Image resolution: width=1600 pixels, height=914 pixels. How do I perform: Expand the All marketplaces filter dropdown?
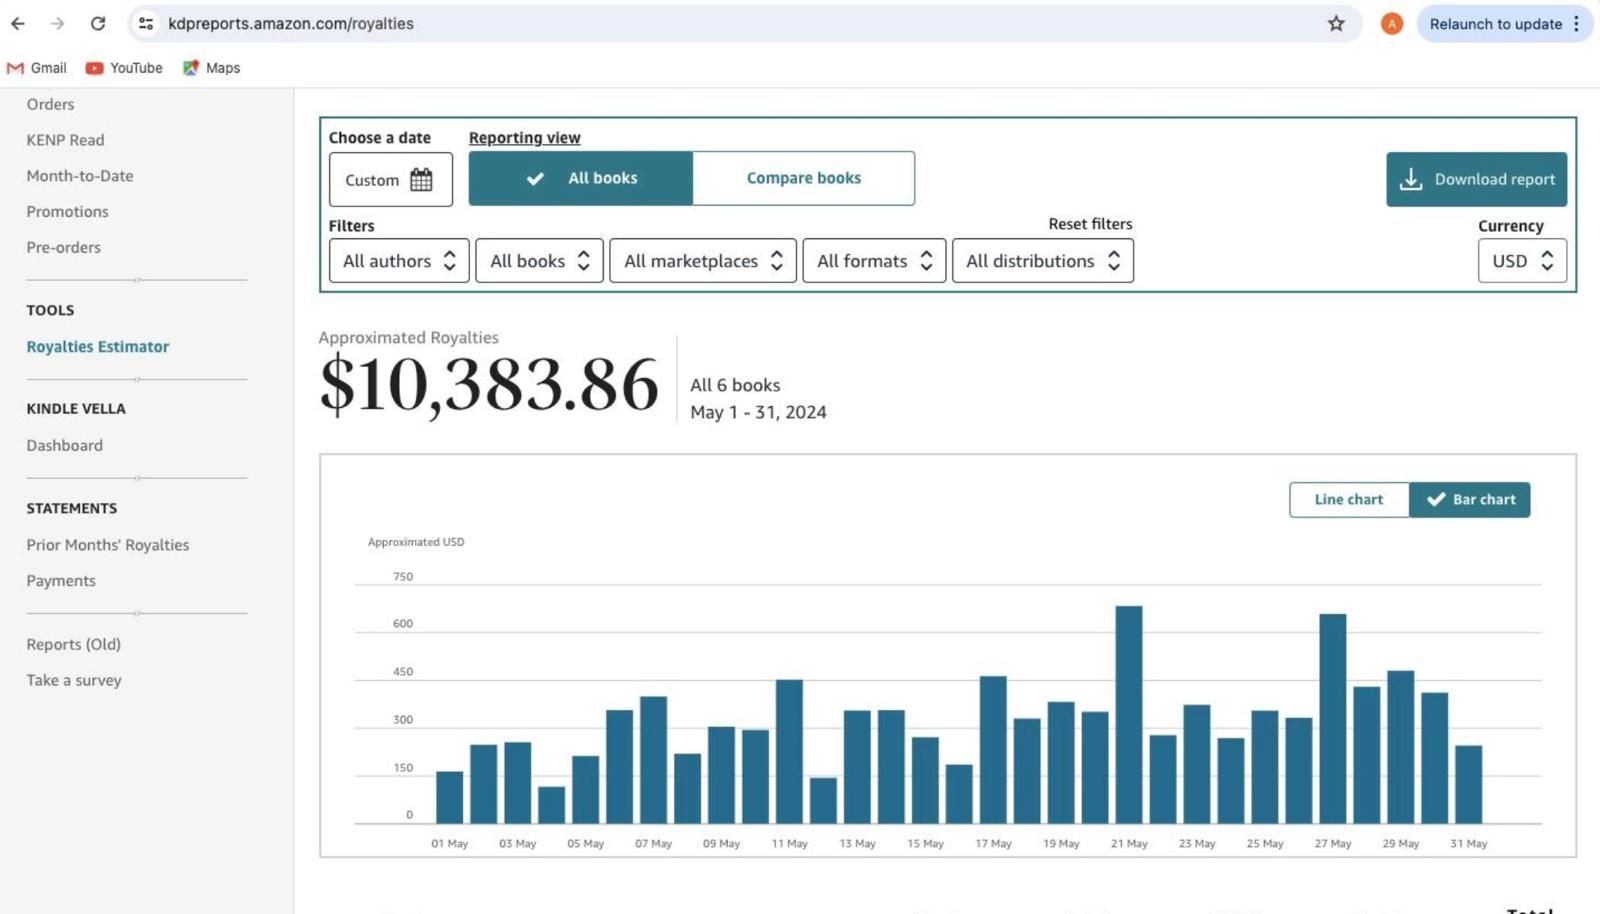coord(702,261)
